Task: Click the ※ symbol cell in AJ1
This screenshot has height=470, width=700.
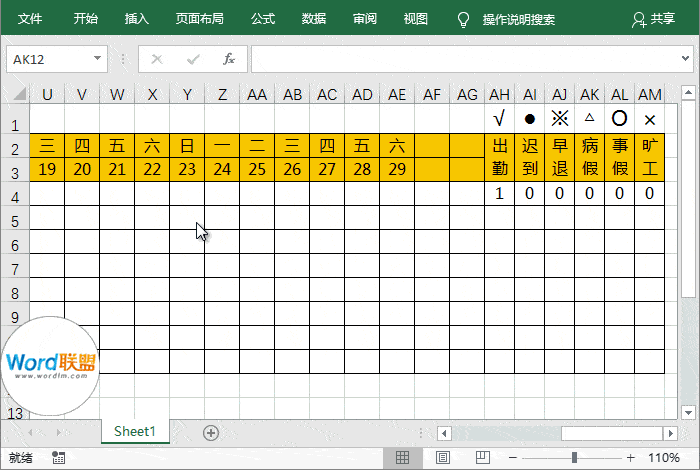Action: [559, 119]
